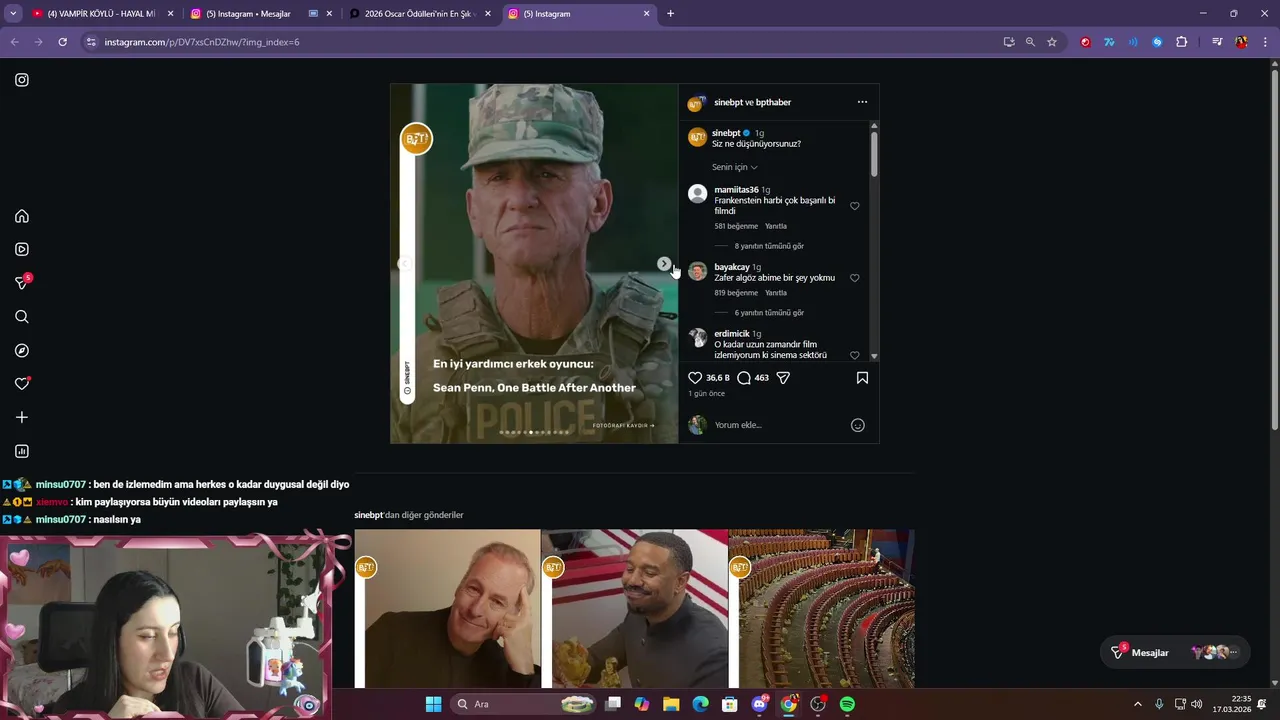
Task: Open Discord from the taskbar
Action: (759, 704)
